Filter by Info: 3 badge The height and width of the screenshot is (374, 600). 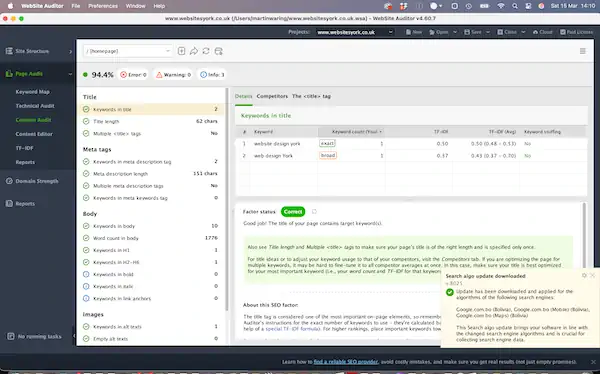click(x=212, y=75)
